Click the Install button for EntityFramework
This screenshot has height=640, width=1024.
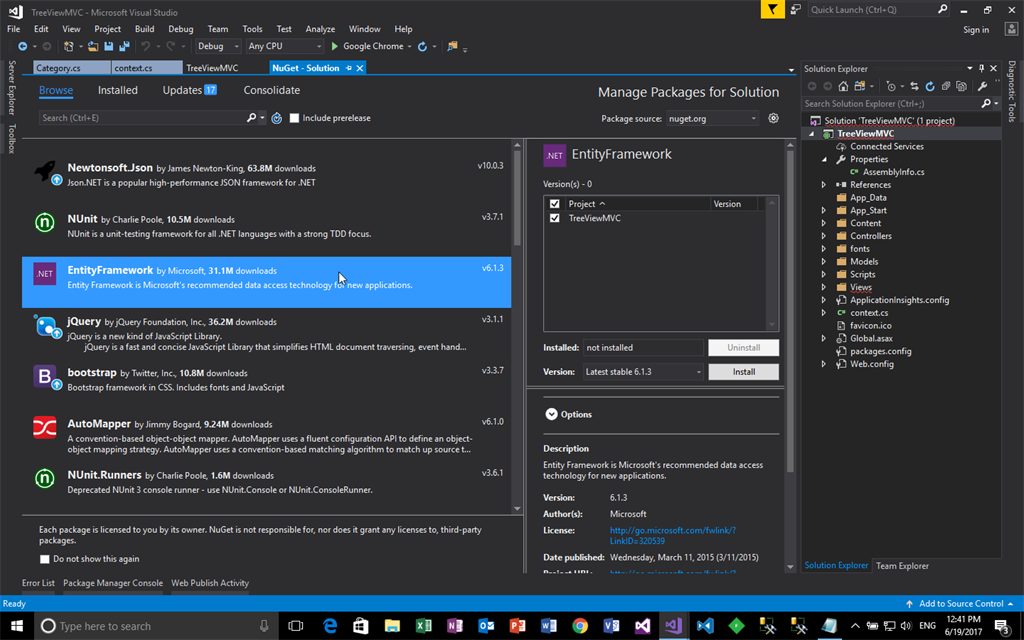[743, 371]
